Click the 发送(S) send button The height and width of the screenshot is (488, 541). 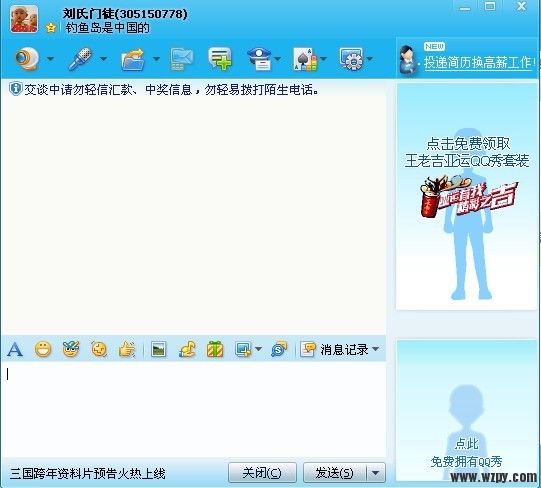click(x=334, y=473)
